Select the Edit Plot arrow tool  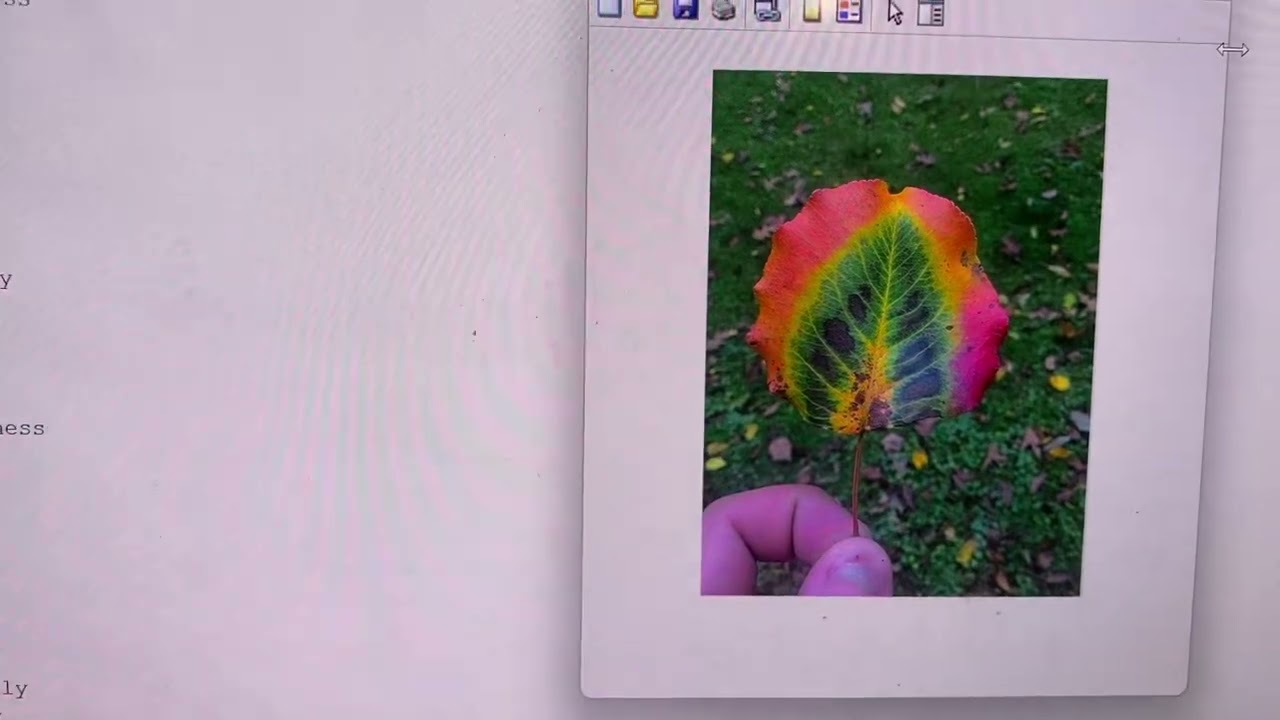894,11
